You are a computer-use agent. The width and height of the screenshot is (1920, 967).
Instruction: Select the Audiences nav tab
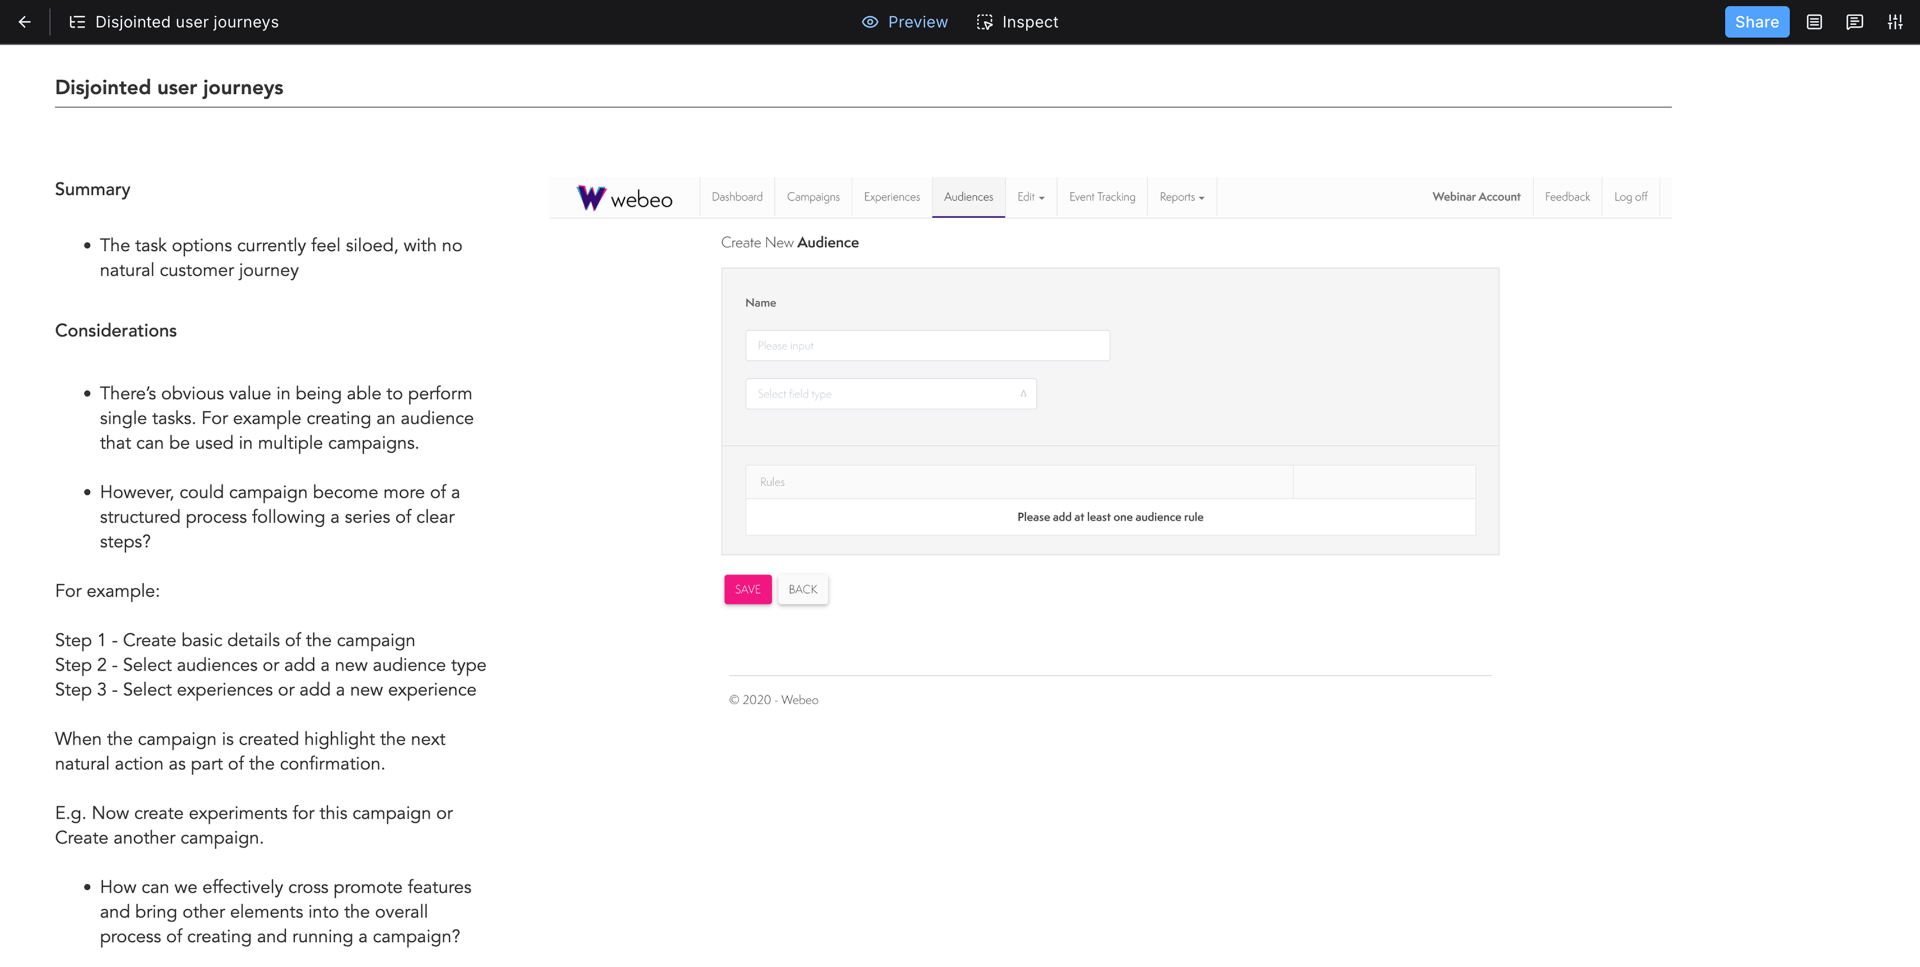(969, 197)
